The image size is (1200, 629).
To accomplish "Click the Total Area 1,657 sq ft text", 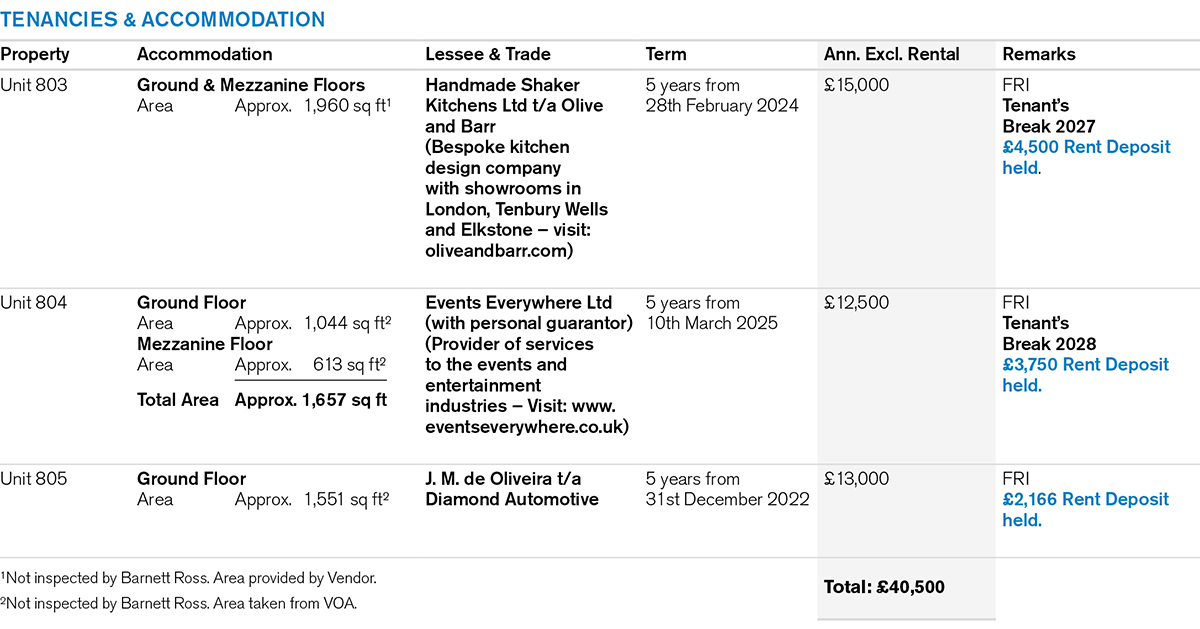I will point(262,400).
